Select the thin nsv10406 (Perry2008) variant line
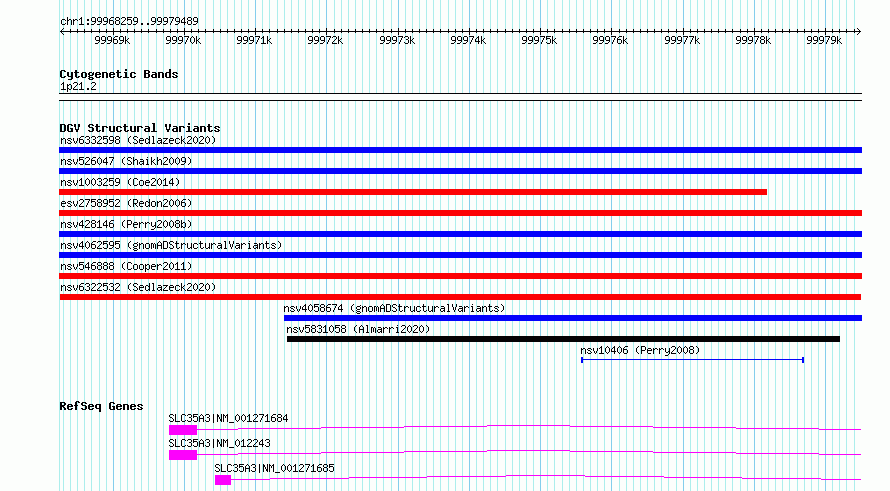Viewport: 890px width, 491px height. (692, 360)
